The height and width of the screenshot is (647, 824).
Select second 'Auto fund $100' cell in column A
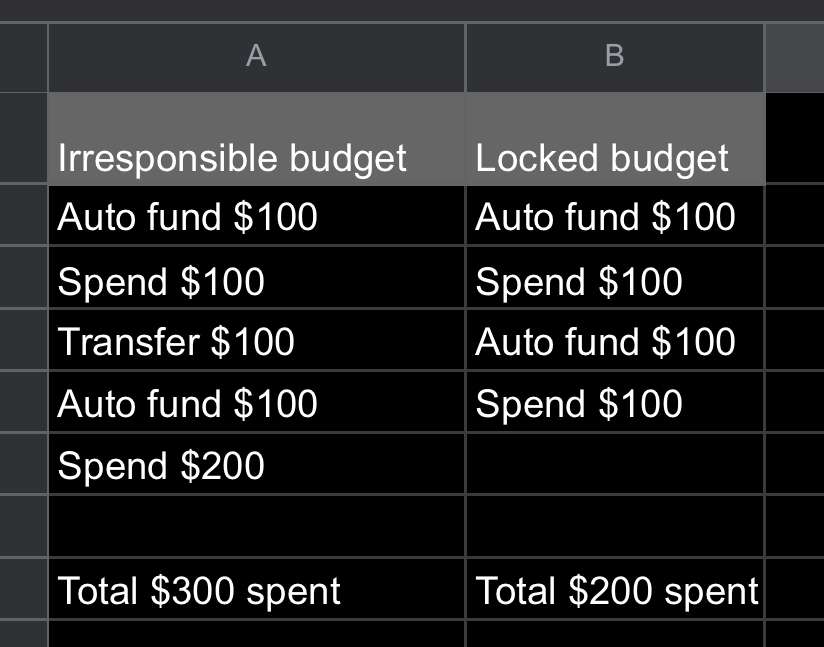tap(256, 402)
